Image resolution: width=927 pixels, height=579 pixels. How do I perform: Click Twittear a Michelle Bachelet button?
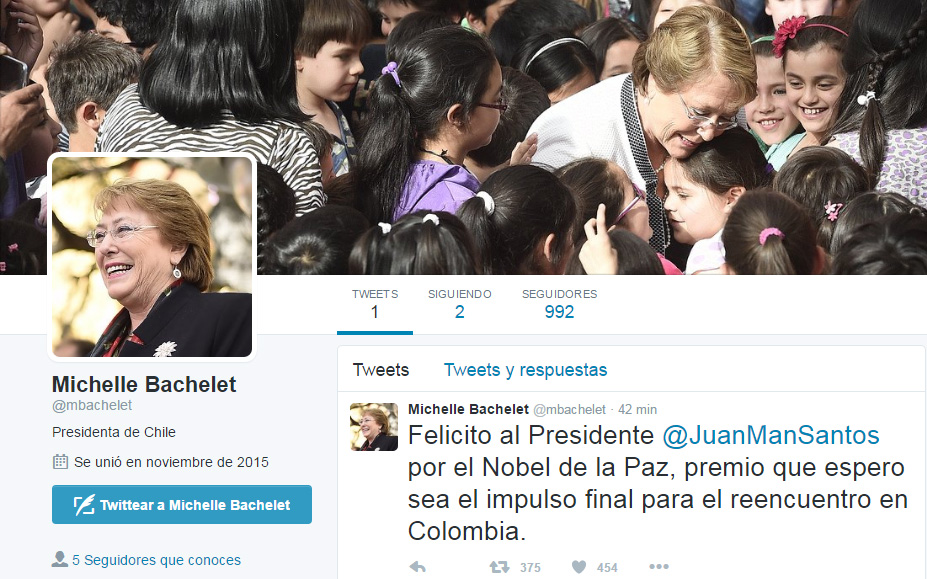(182, 504)
